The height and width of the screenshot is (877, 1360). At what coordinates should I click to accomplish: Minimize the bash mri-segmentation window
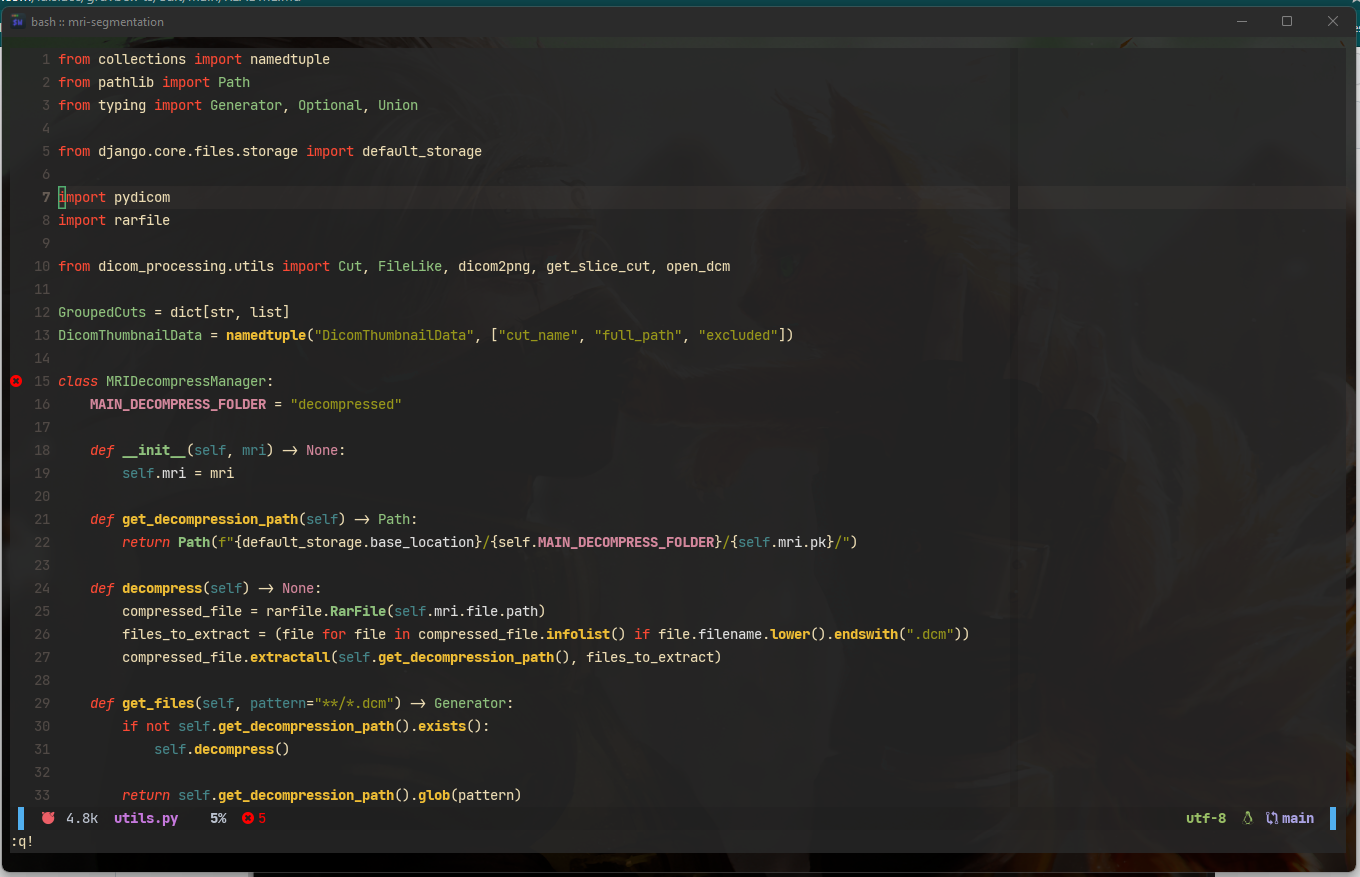(x=1241, y=21)
